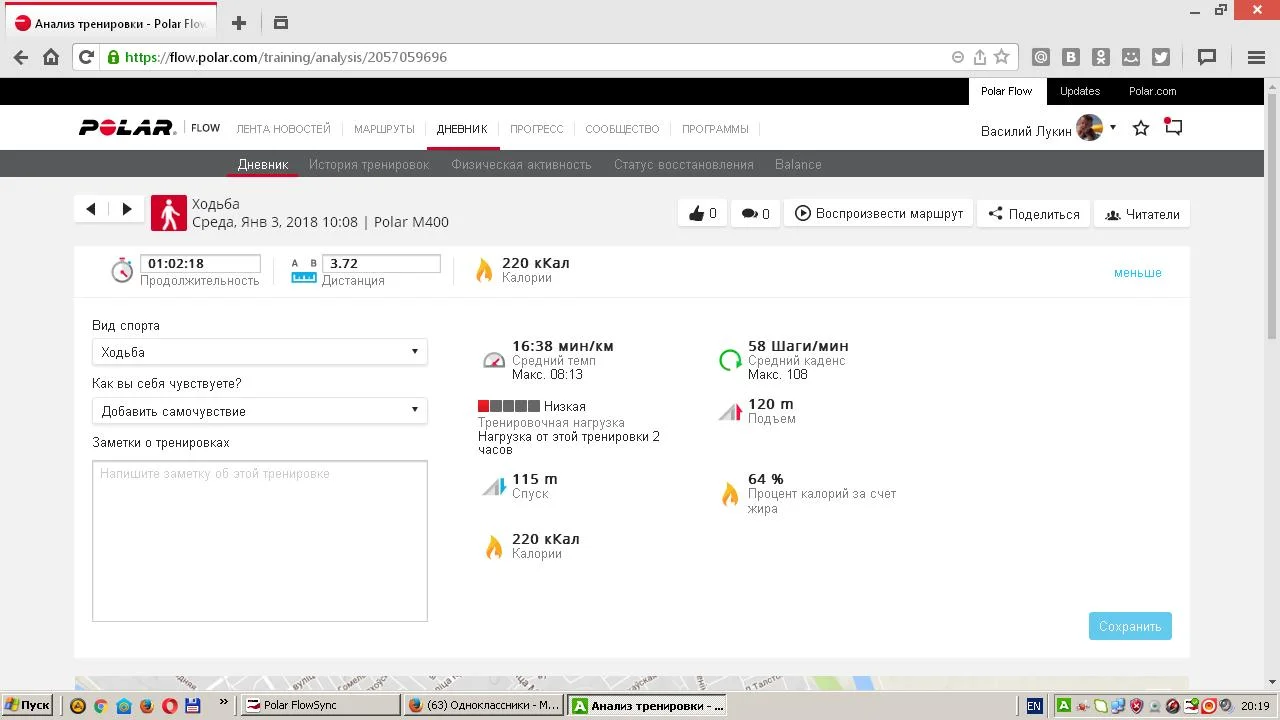Open Программы menu
1280x720 pixels.
pos(715,129)
